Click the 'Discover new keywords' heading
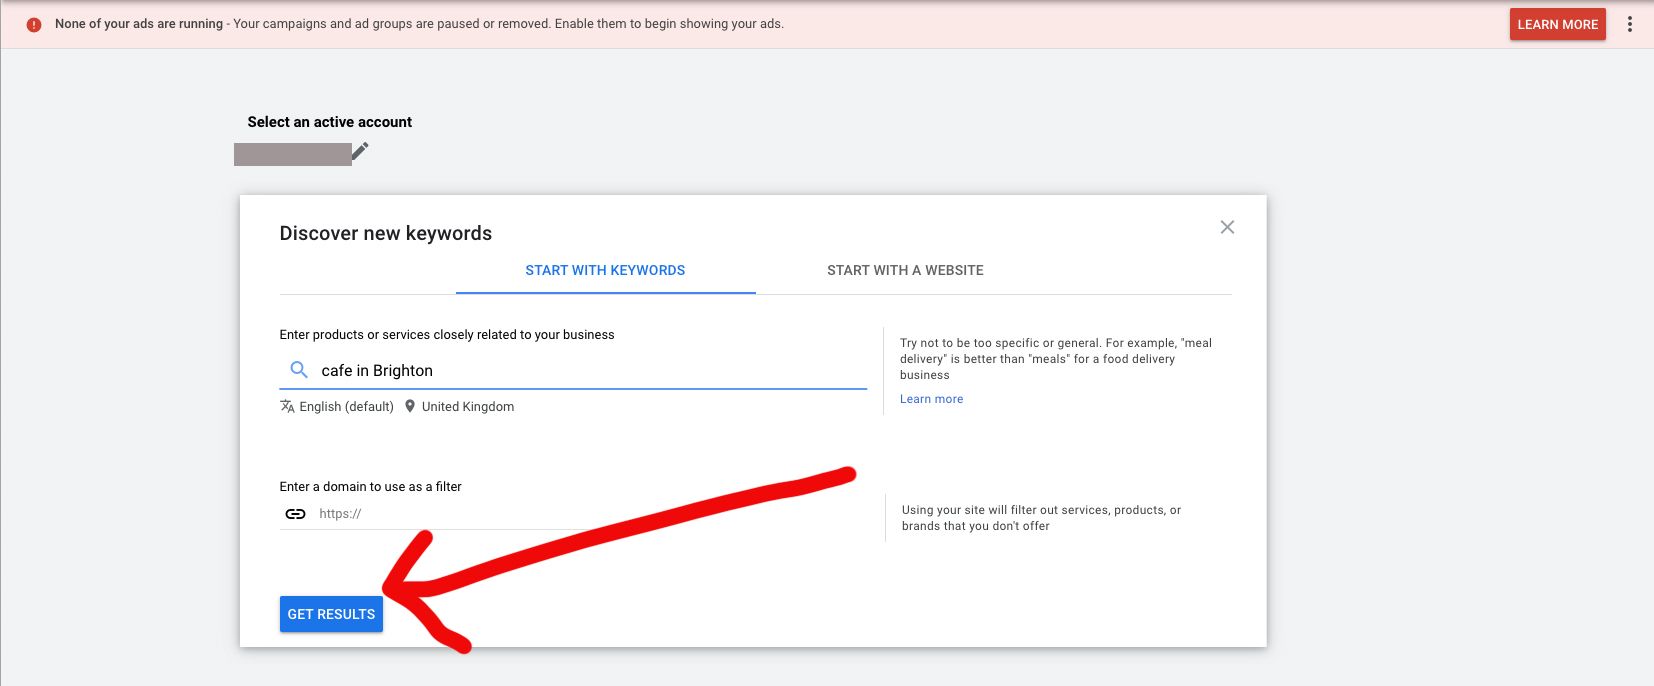 385,233
